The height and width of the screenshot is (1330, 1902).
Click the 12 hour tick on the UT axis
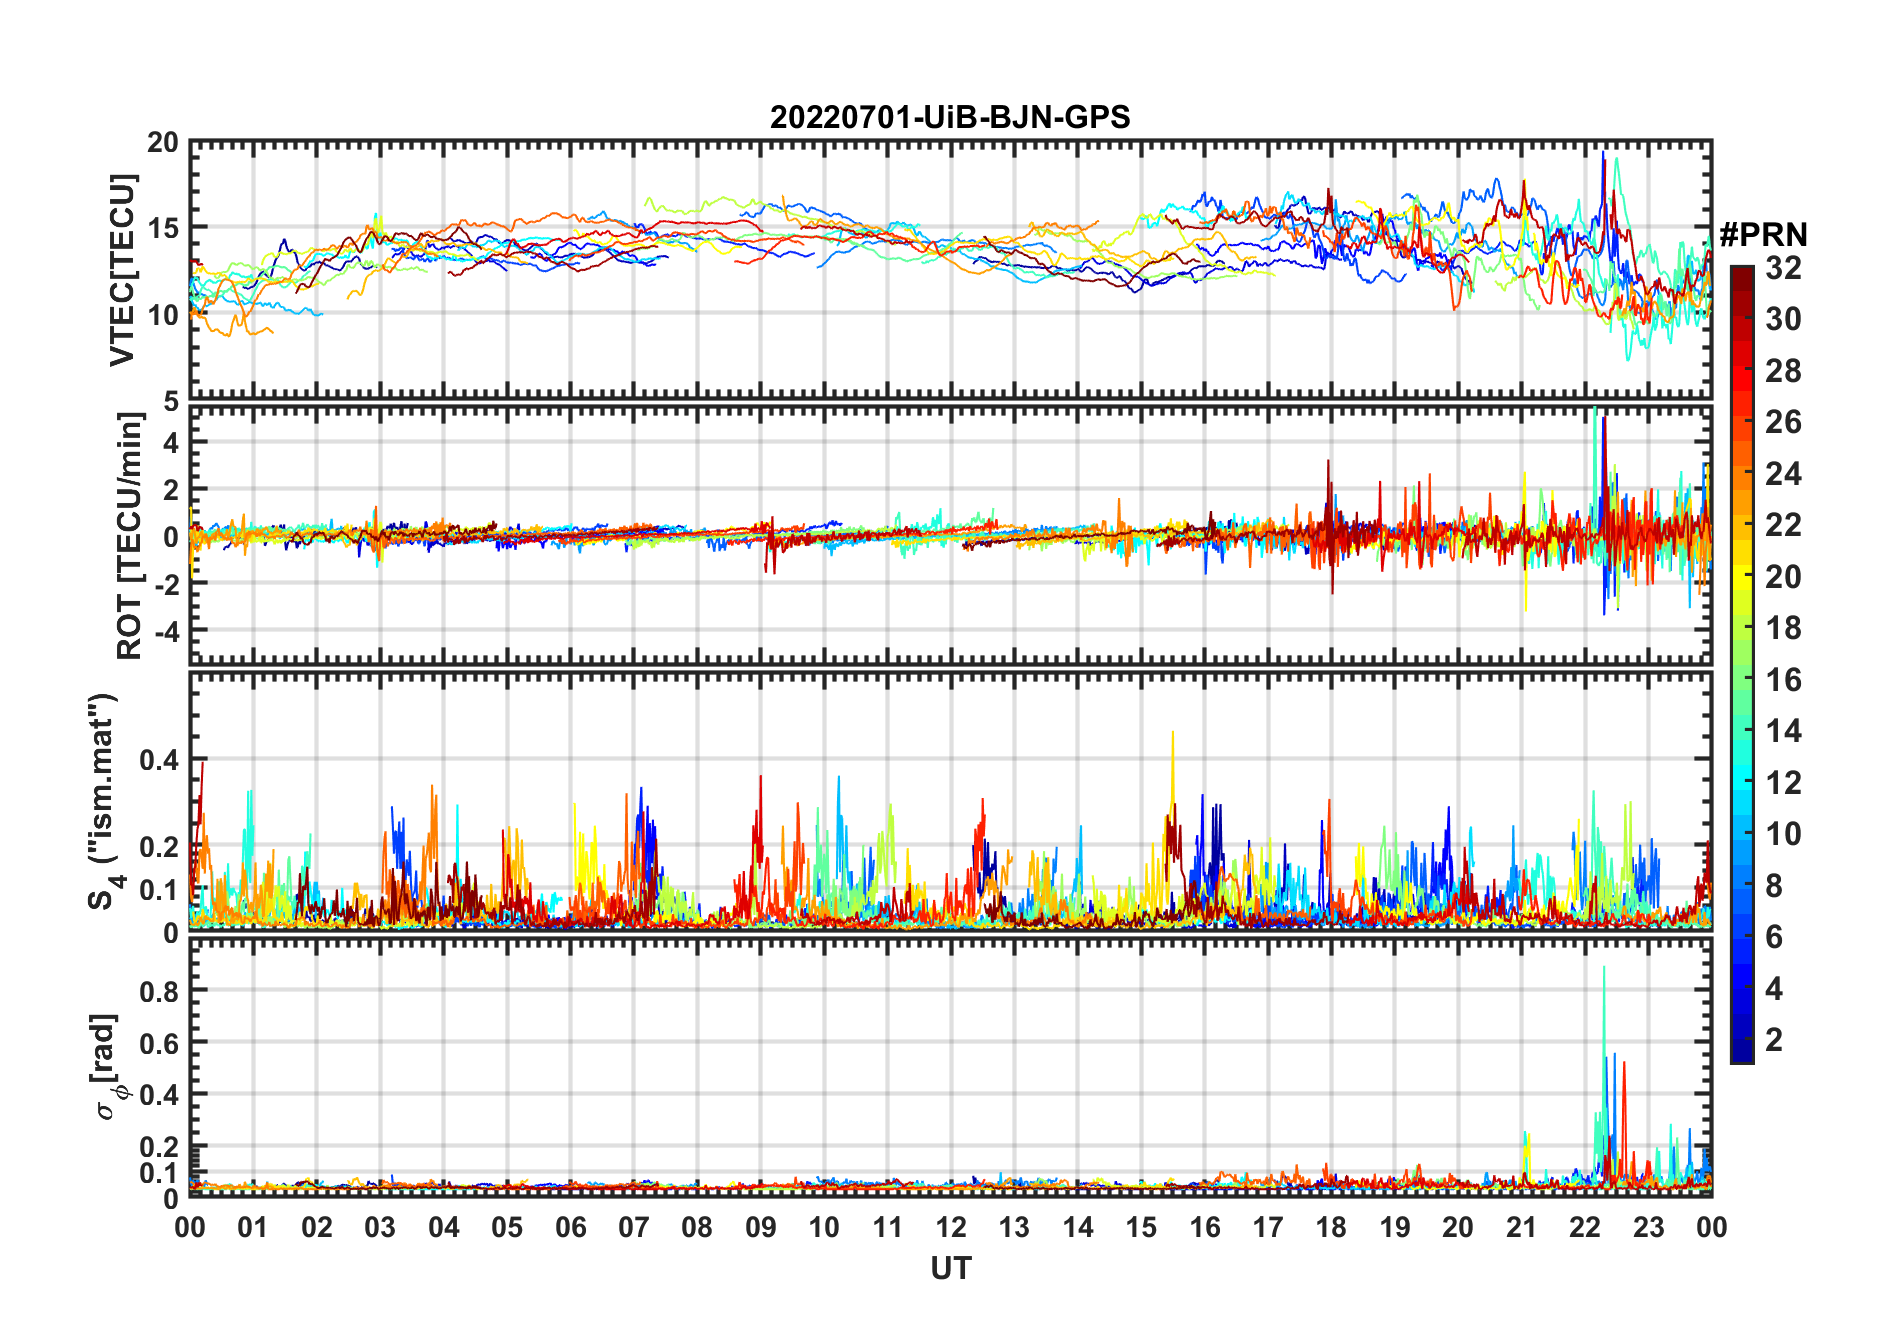950,1227
